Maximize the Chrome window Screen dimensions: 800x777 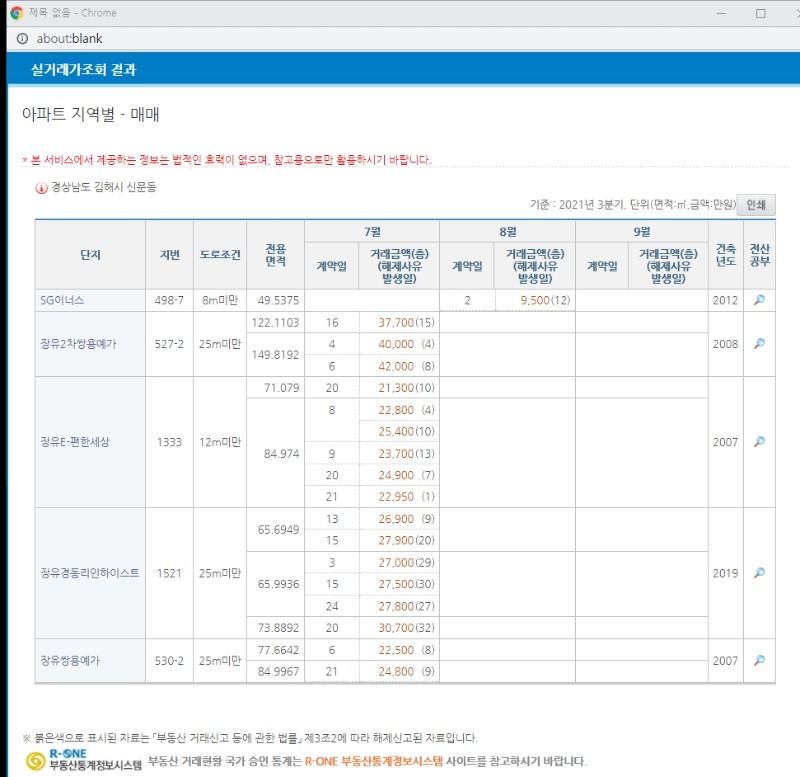(760, 13)
